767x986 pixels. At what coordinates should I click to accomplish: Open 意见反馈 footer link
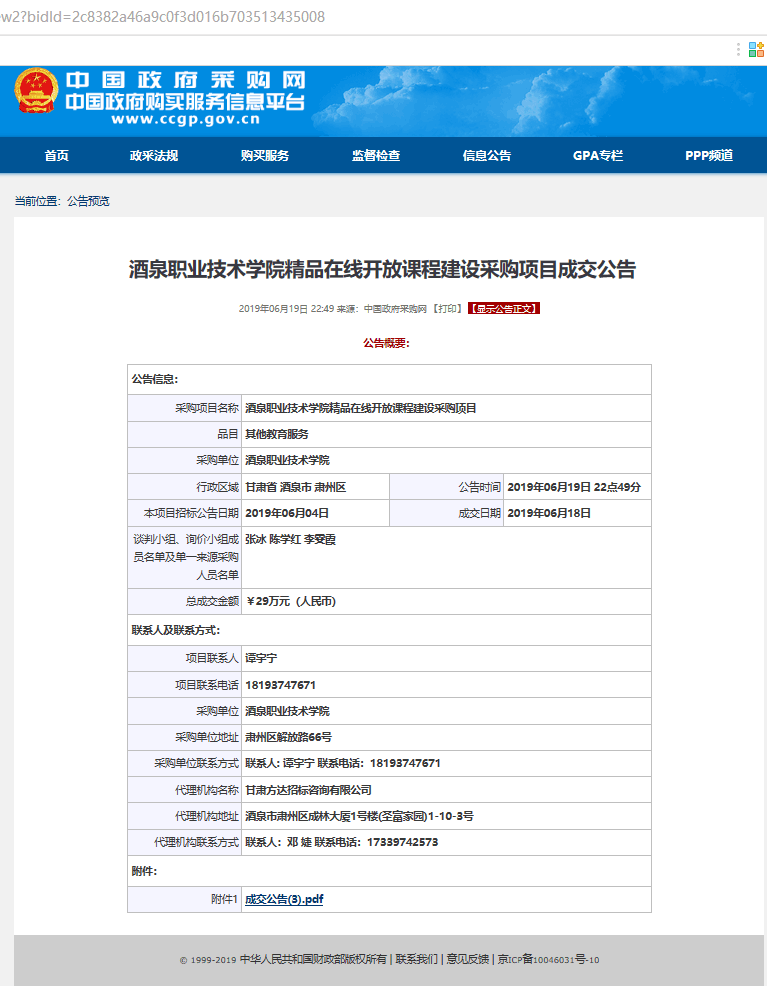(x=468, y=960)
